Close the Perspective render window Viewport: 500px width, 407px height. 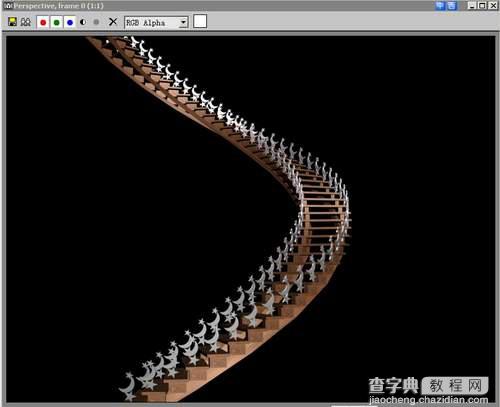click(x=493, y=6)
